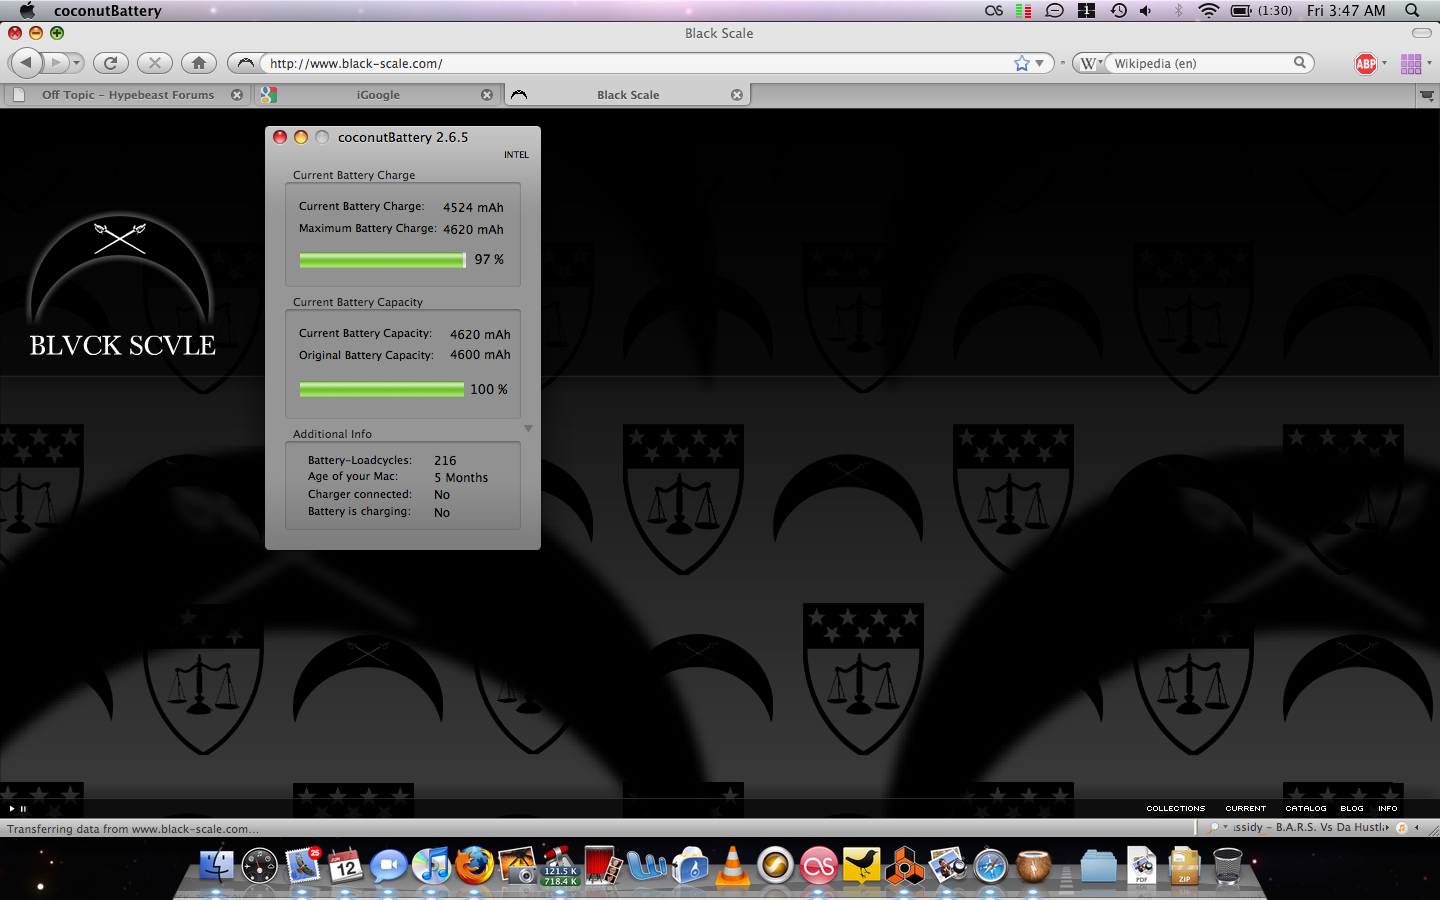Open Mail from the Dock
Image resolution: width=1440 pixels, height=900 pixels.
[302, 865]
